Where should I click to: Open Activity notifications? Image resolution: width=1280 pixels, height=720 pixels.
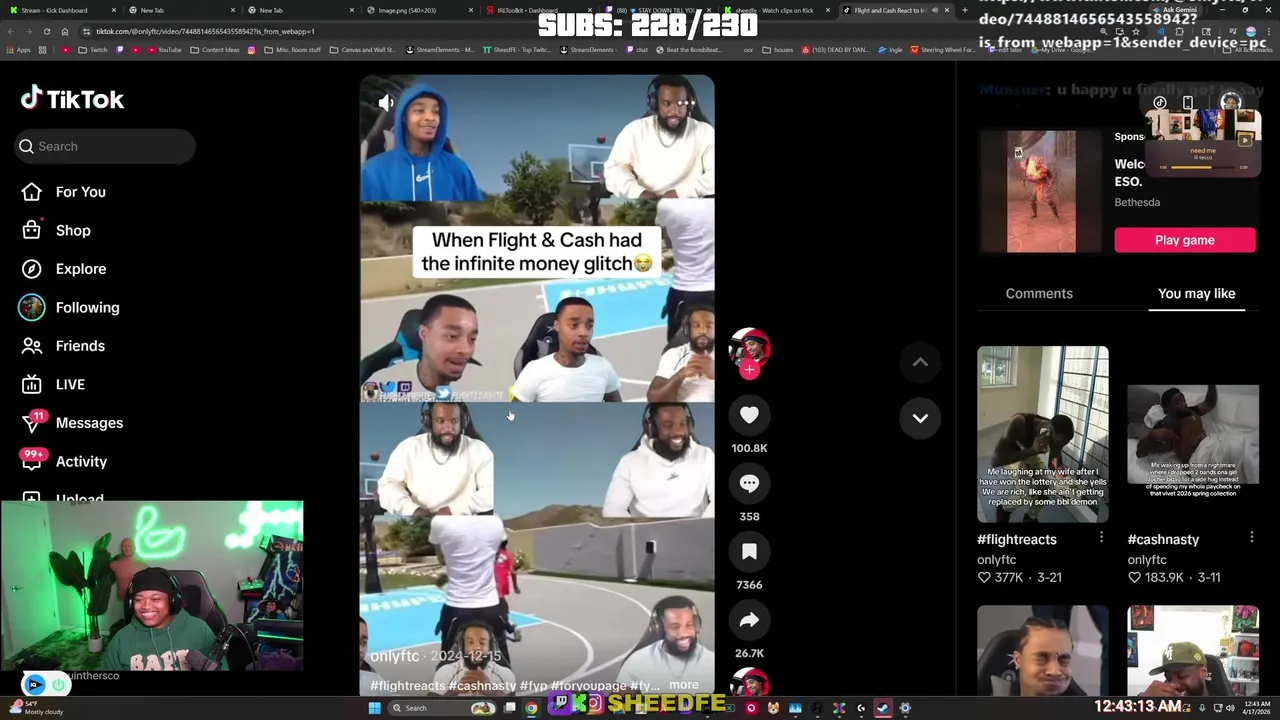click(64, 461)
